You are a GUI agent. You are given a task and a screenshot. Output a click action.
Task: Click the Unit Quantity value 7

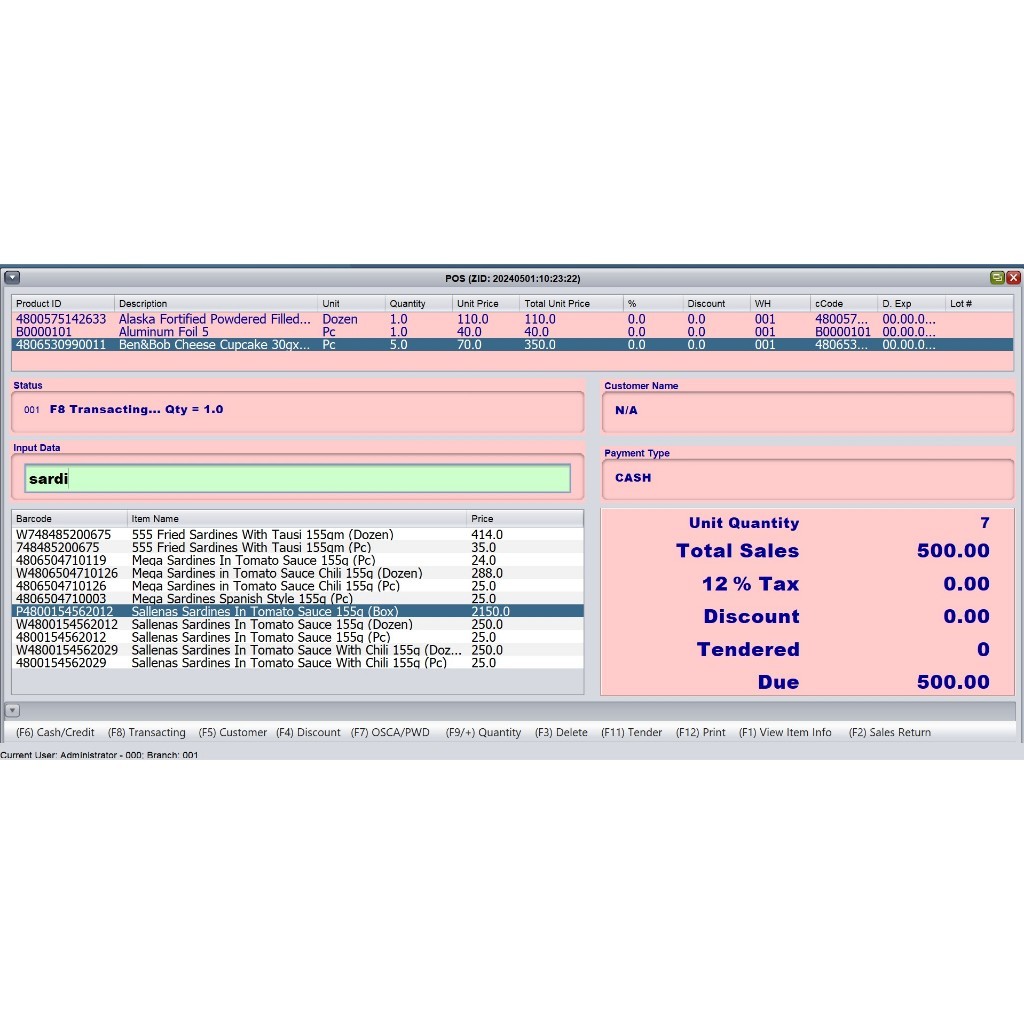pyautogui.click(x=985, y=522)
